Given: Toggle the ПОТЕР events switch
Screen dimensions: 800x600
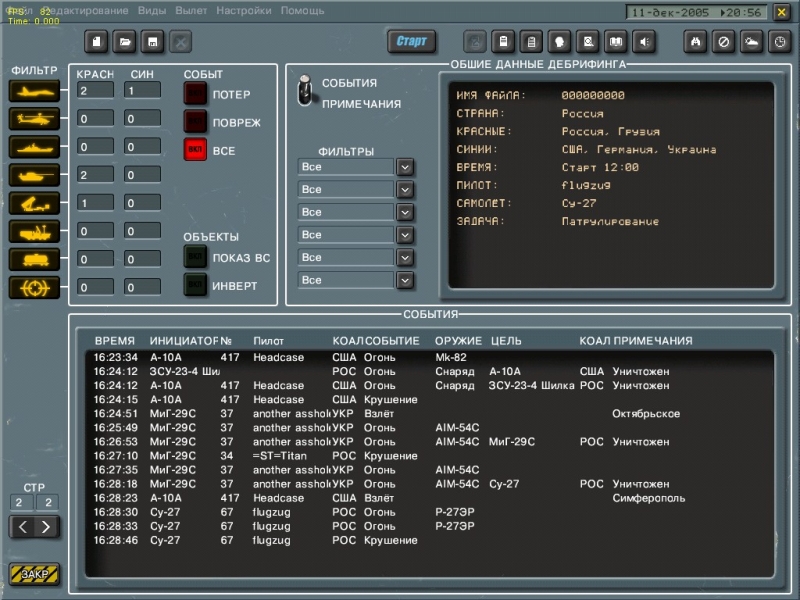Looking at the screenshot, I should tap(195, 94).
